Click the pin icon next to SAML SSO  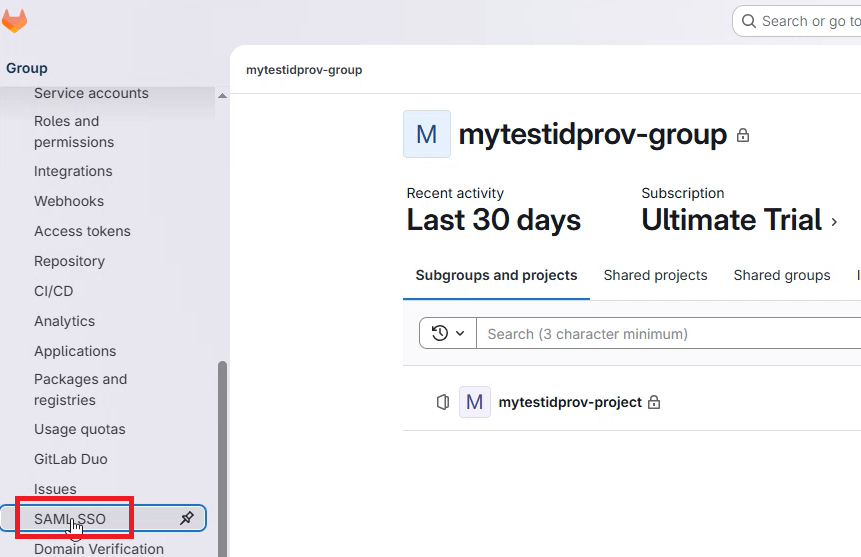coord(187,518)
